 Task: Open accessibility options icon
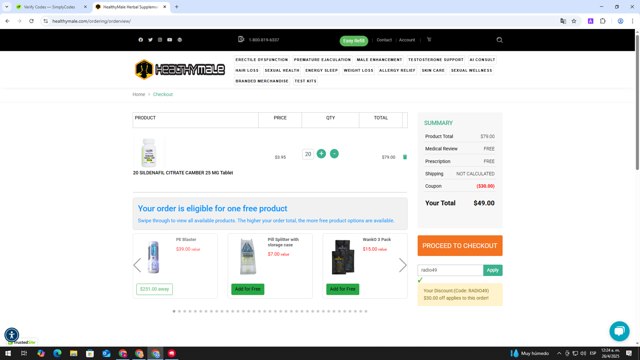11,335
